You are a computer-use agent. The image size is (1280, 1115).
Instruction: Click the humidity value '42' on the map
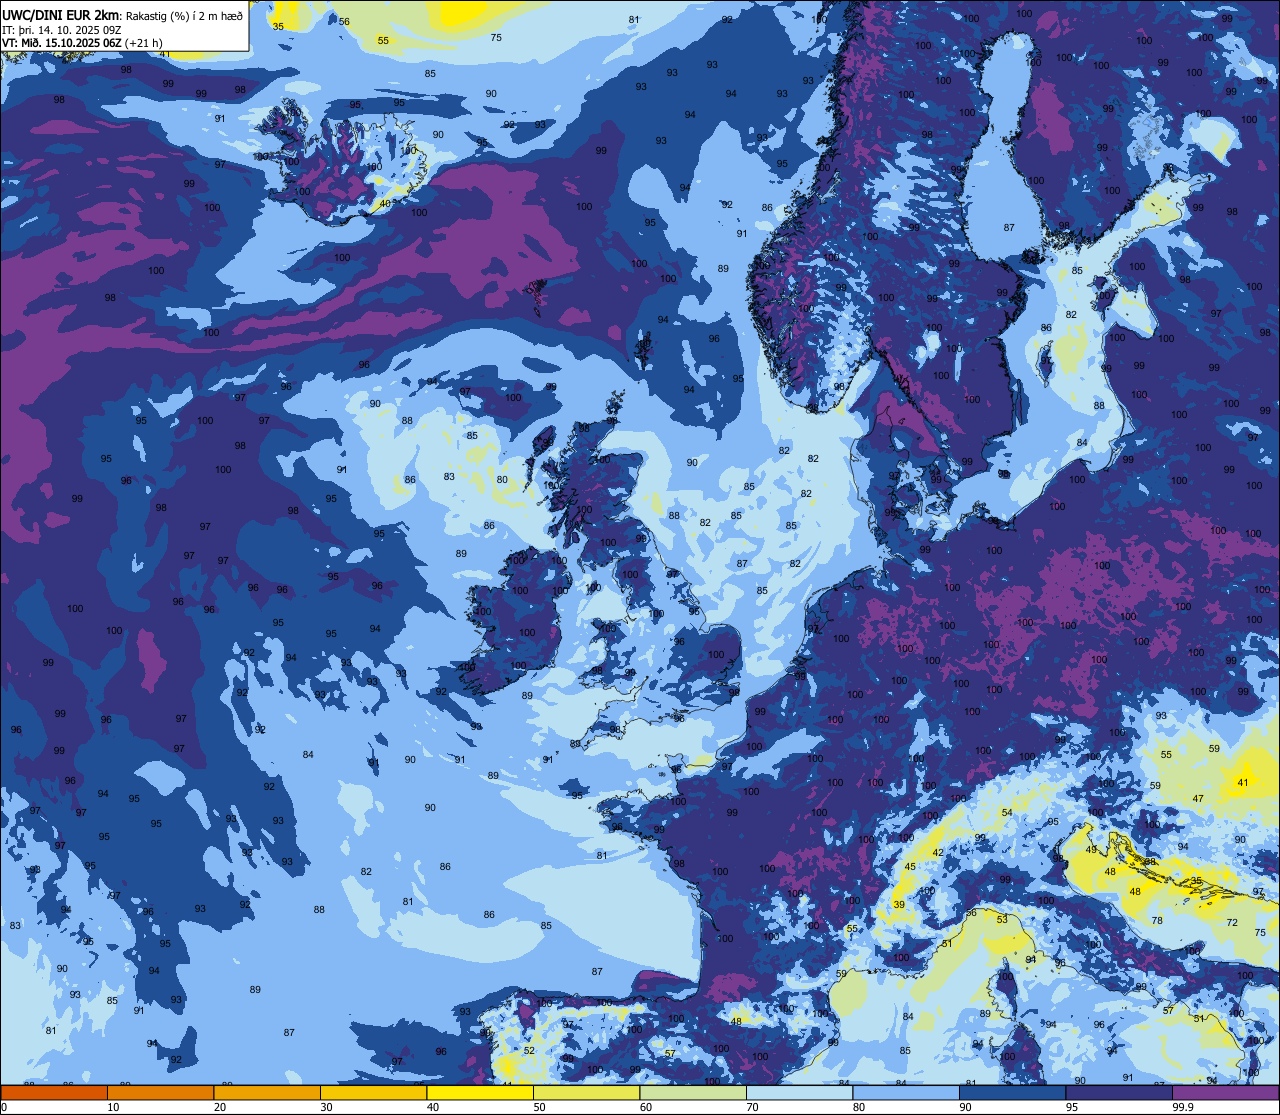tap(938, 852)
